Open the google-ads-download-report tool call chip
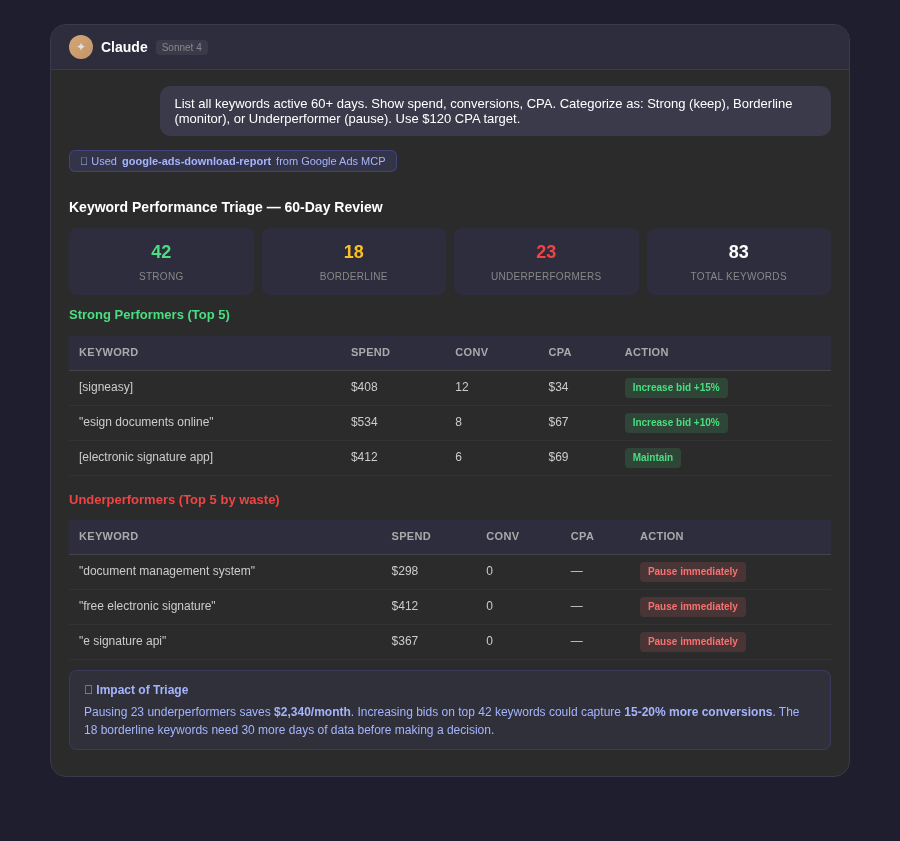 (x=232, y=161)
